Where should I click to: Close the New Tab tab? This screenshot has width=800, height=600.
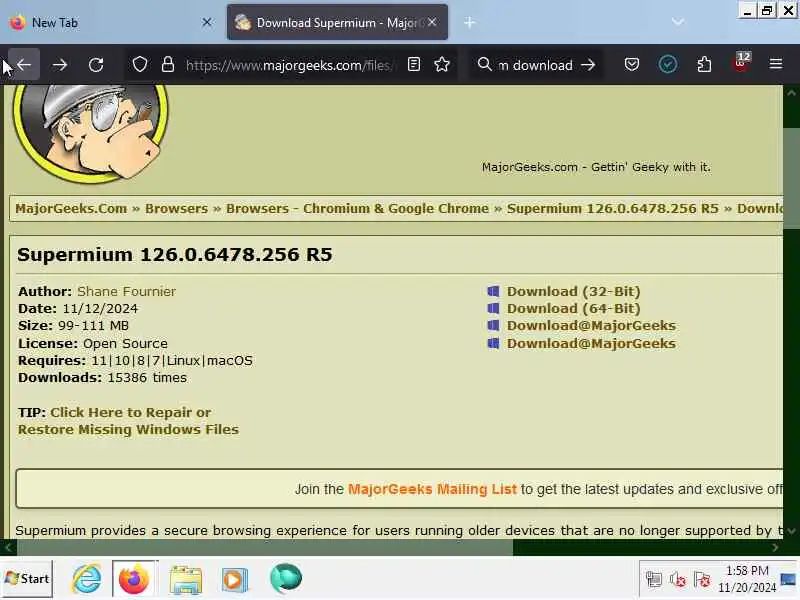(x=207, y=22)
